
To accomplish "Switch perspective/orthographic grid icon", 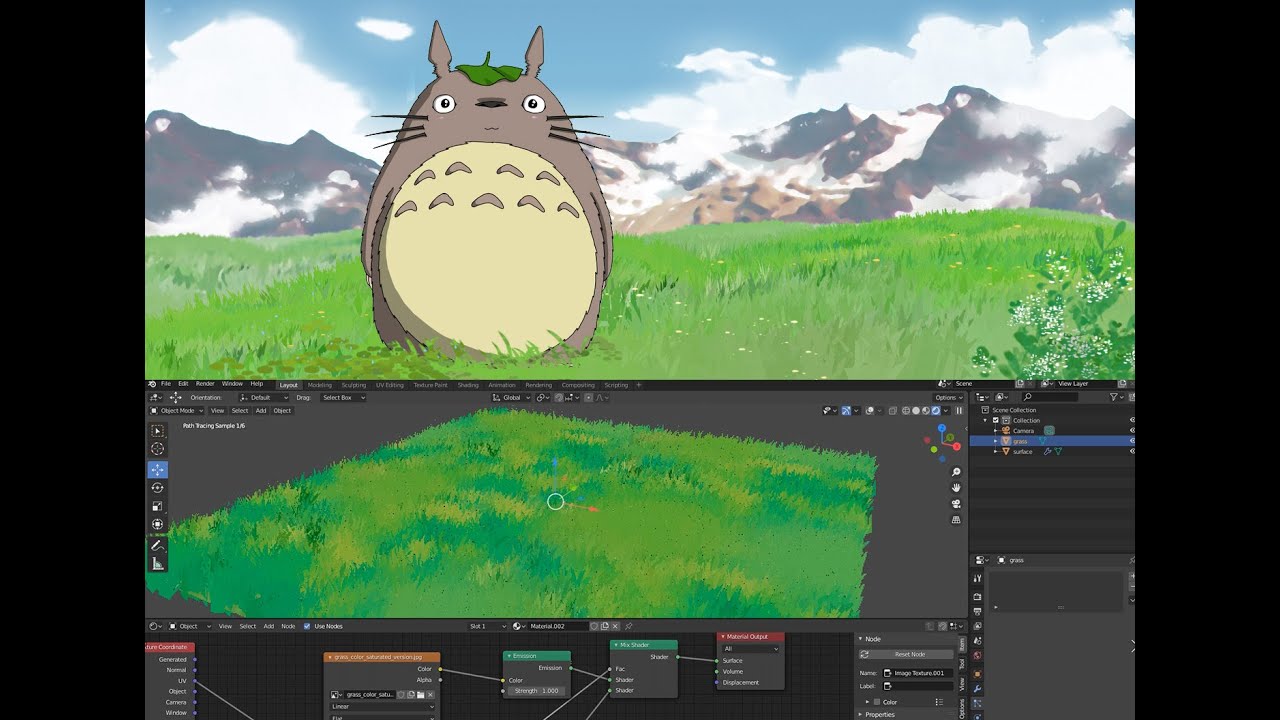I will [x=956, y=520].
